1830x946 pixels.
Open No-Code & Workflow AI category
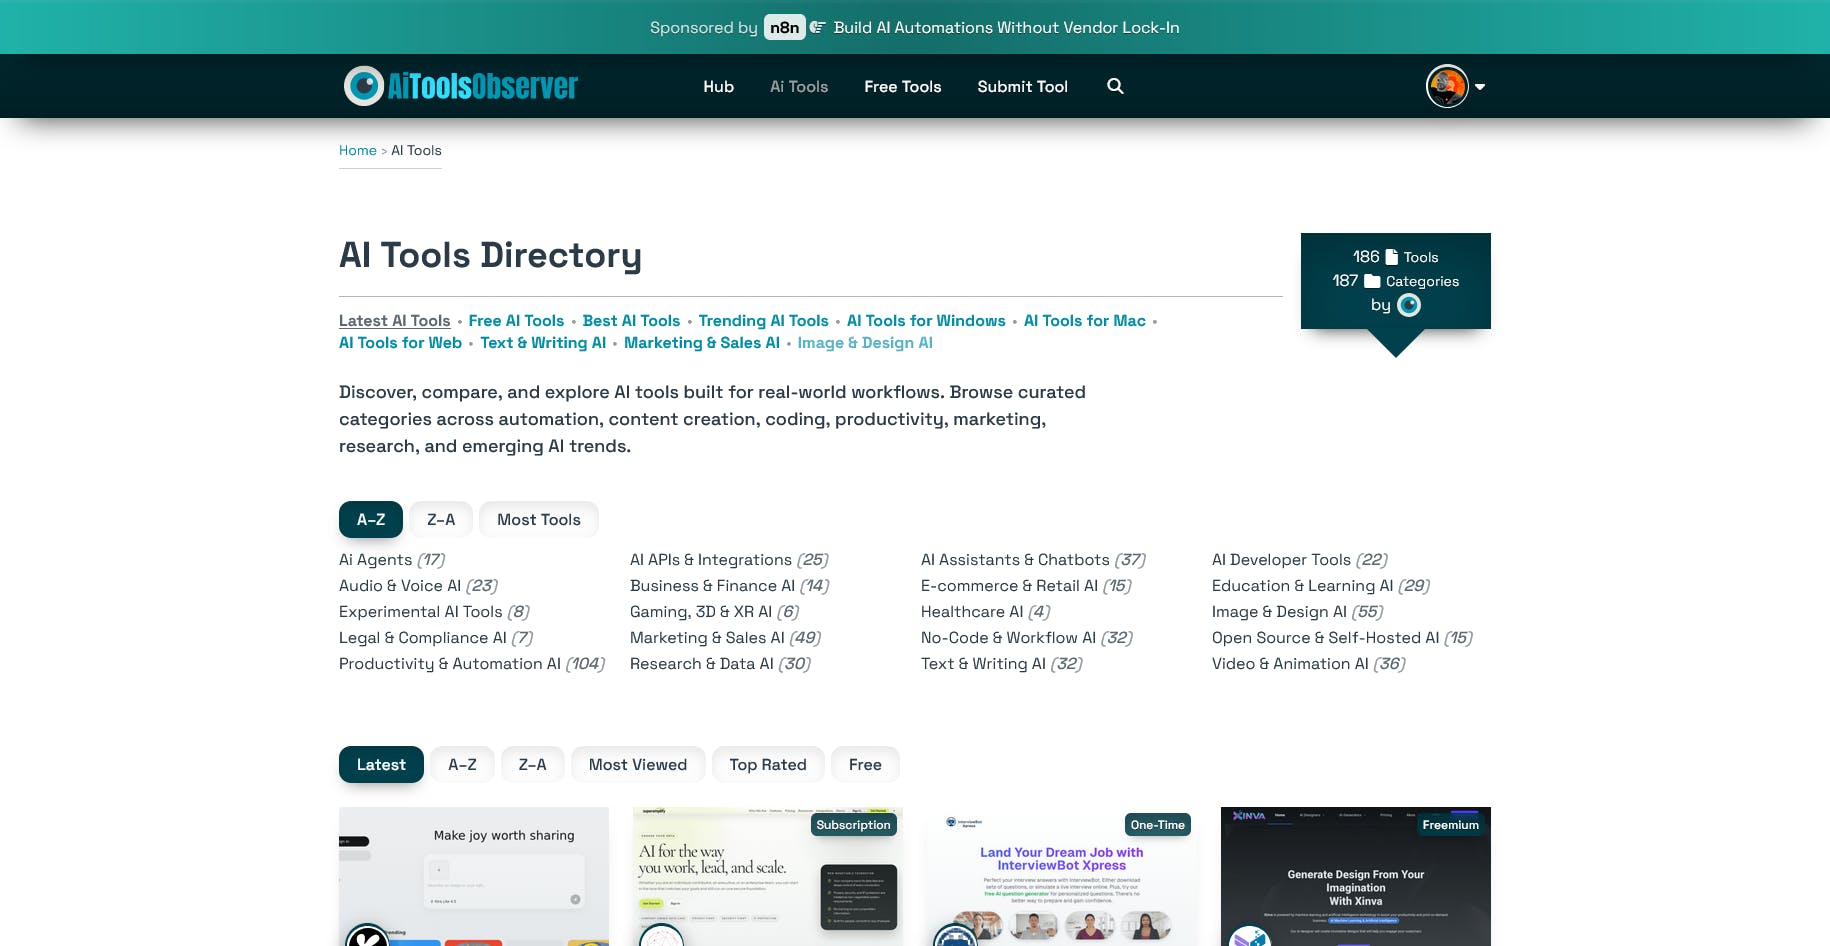pyautogui.click(x=1027, y=638)
